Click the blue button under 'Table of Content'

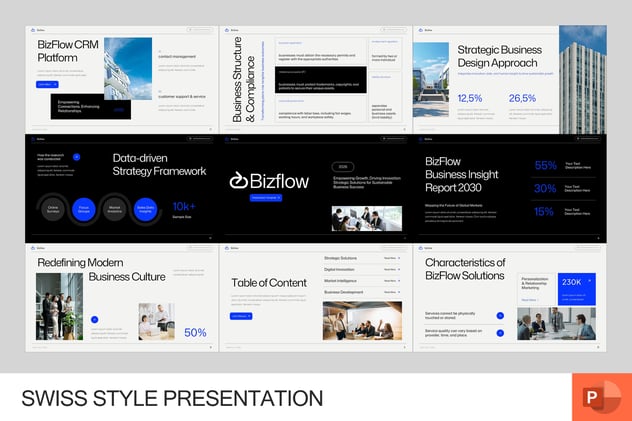point(241,316)
